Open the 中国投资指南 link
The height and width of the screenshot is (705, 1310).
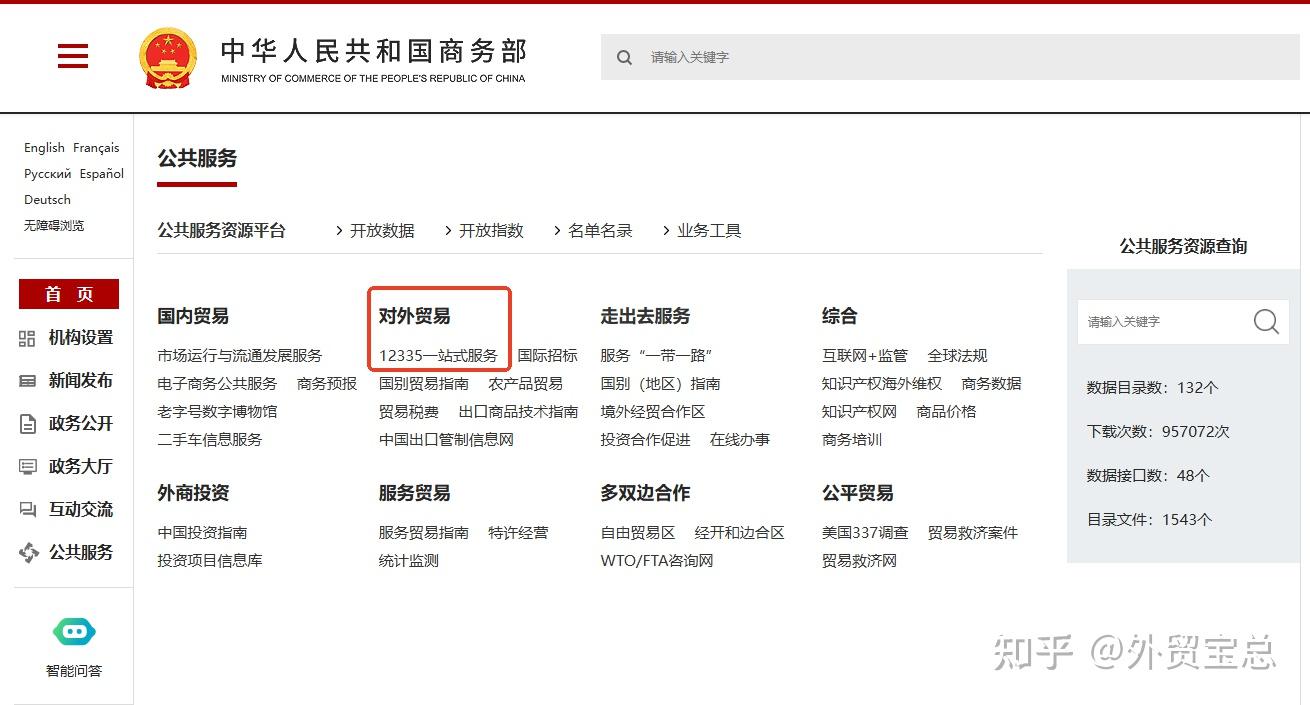click(x=202, y=533)
